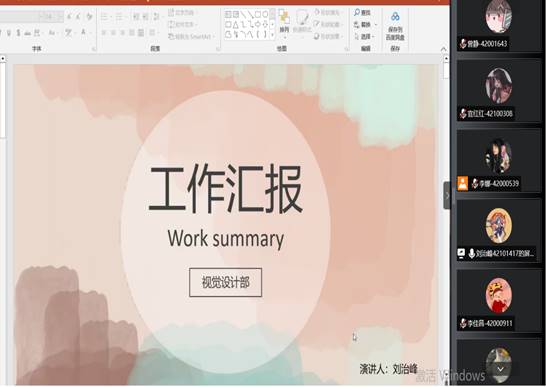The width and height of the screenshot is (546, 387).
Task: Click microphone icon for 刘治峰42101417
Action: click(471, 253)
